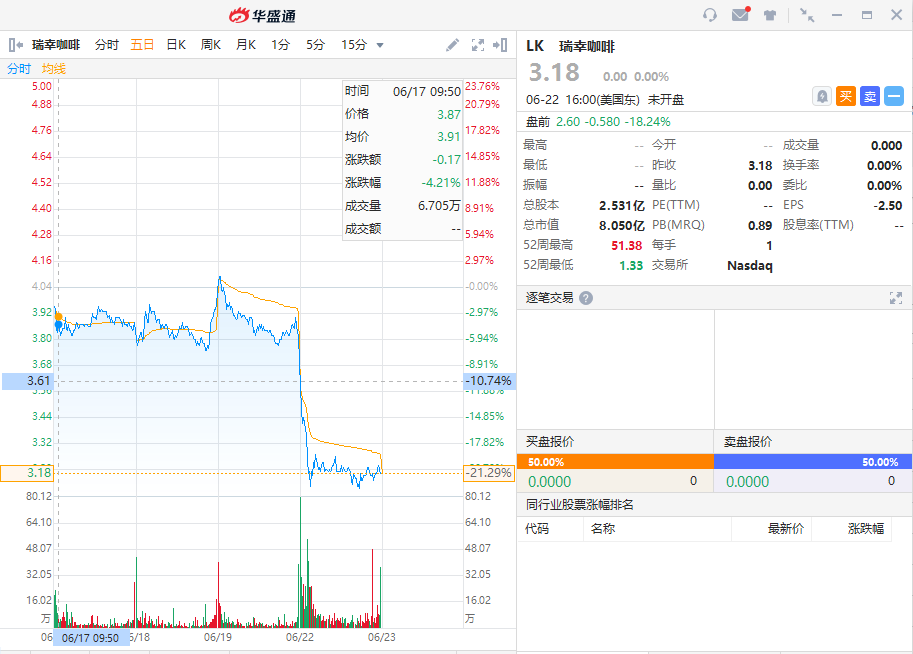The image size is (913, 654).
Task: Remove from watchlist minus button
Action: point(894,96)
